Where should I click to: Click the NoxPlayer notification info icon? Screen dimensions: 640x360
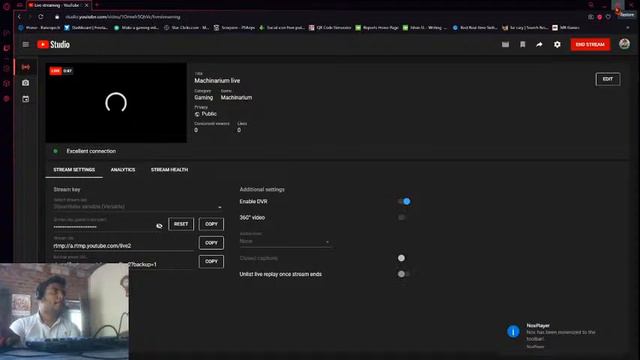click(513, 331)
